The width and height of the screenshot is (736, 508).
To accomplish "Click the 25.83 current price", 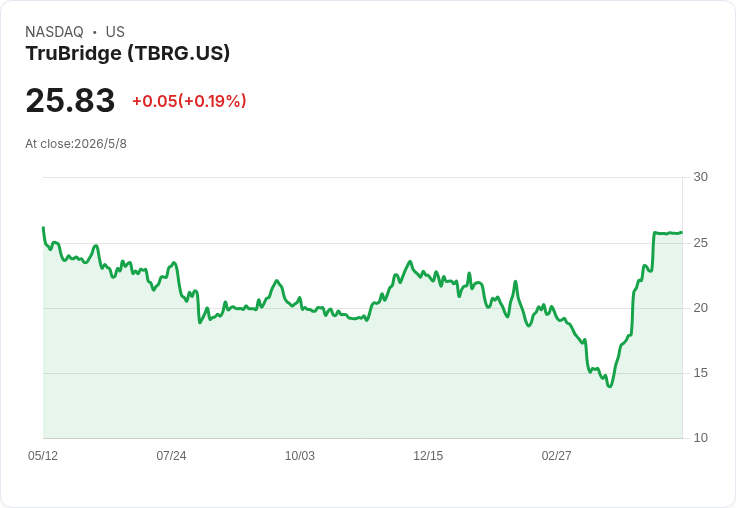I will pyautogui.click(x=70, y=100).
